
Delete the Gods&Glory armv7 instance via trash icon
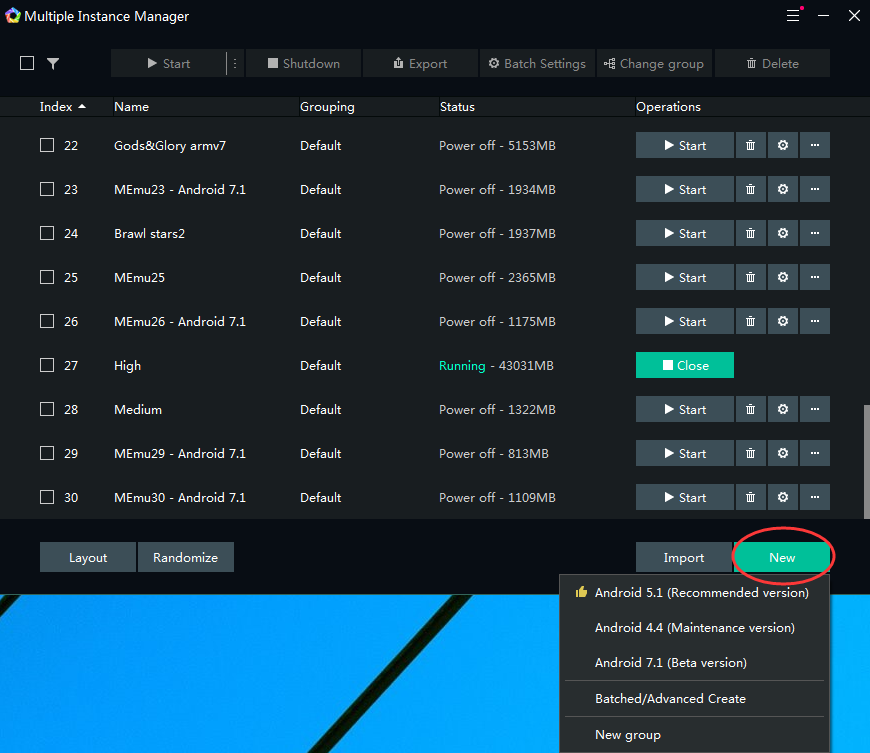pyautogui.click(x=750, y=146)
